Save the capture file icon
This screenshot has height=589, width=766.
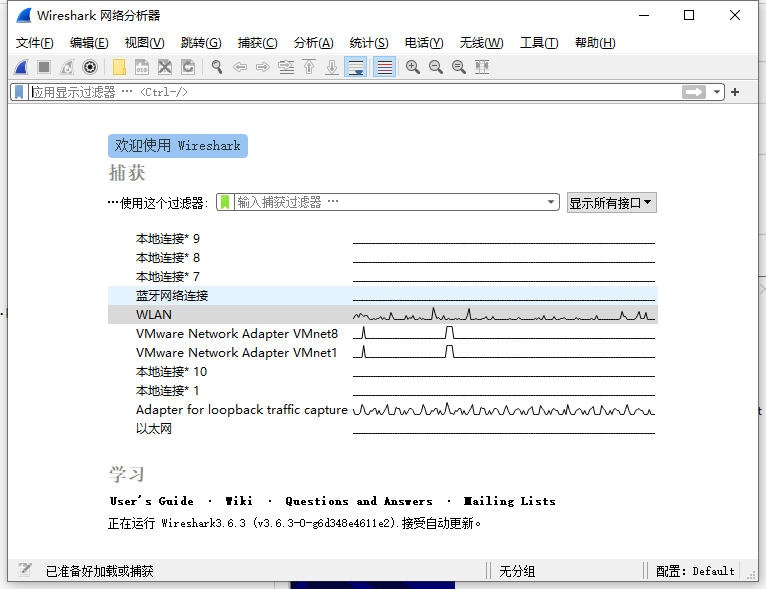[142, 67]
